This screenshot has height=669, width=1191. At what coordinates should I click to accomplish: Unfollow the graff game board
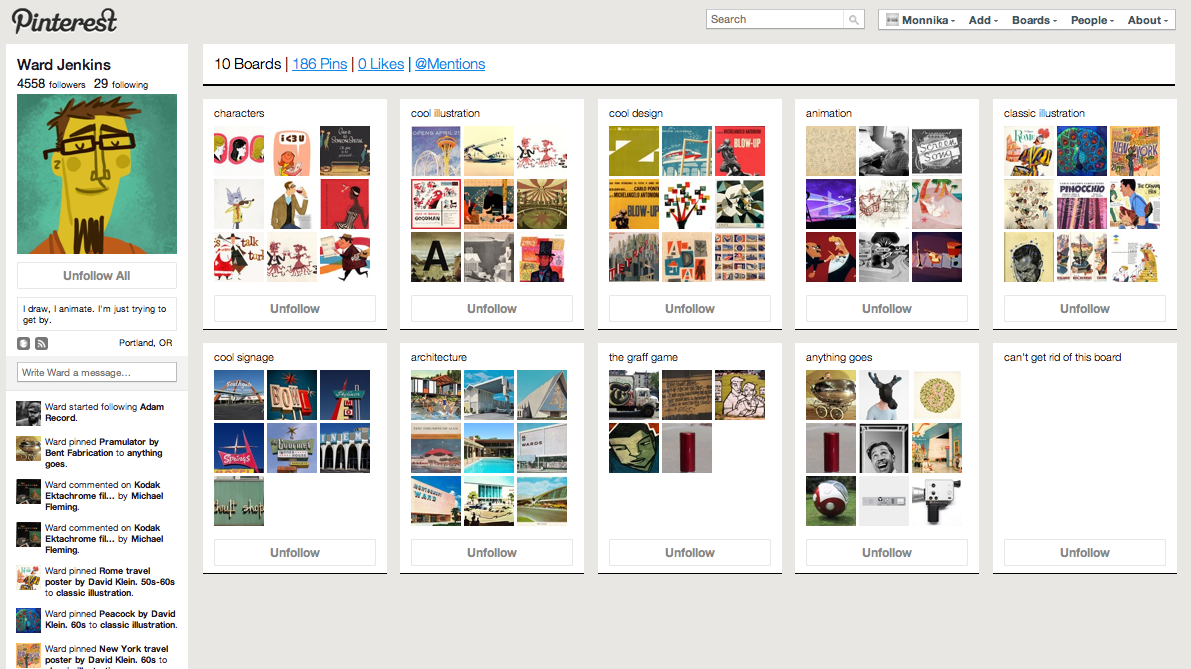(x=690, y=552)
